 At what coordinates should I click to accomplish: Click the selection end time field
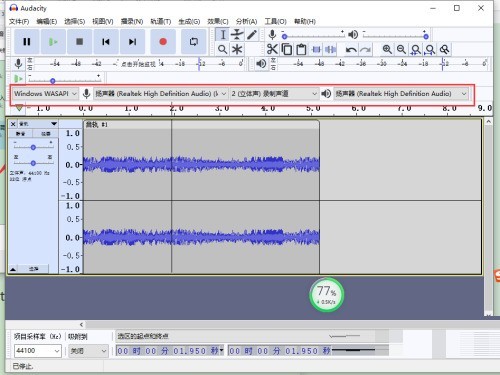(280, 351)
